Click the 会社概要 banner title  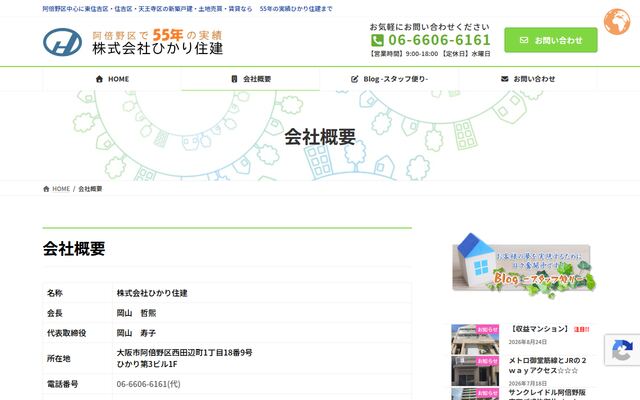320,137
